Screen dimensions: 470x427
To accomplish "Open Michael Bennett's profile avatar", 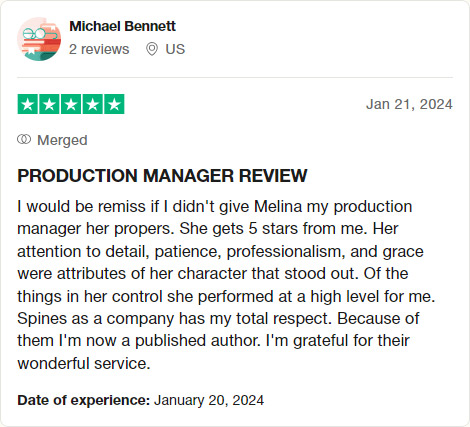I will (x=39, y=39).
